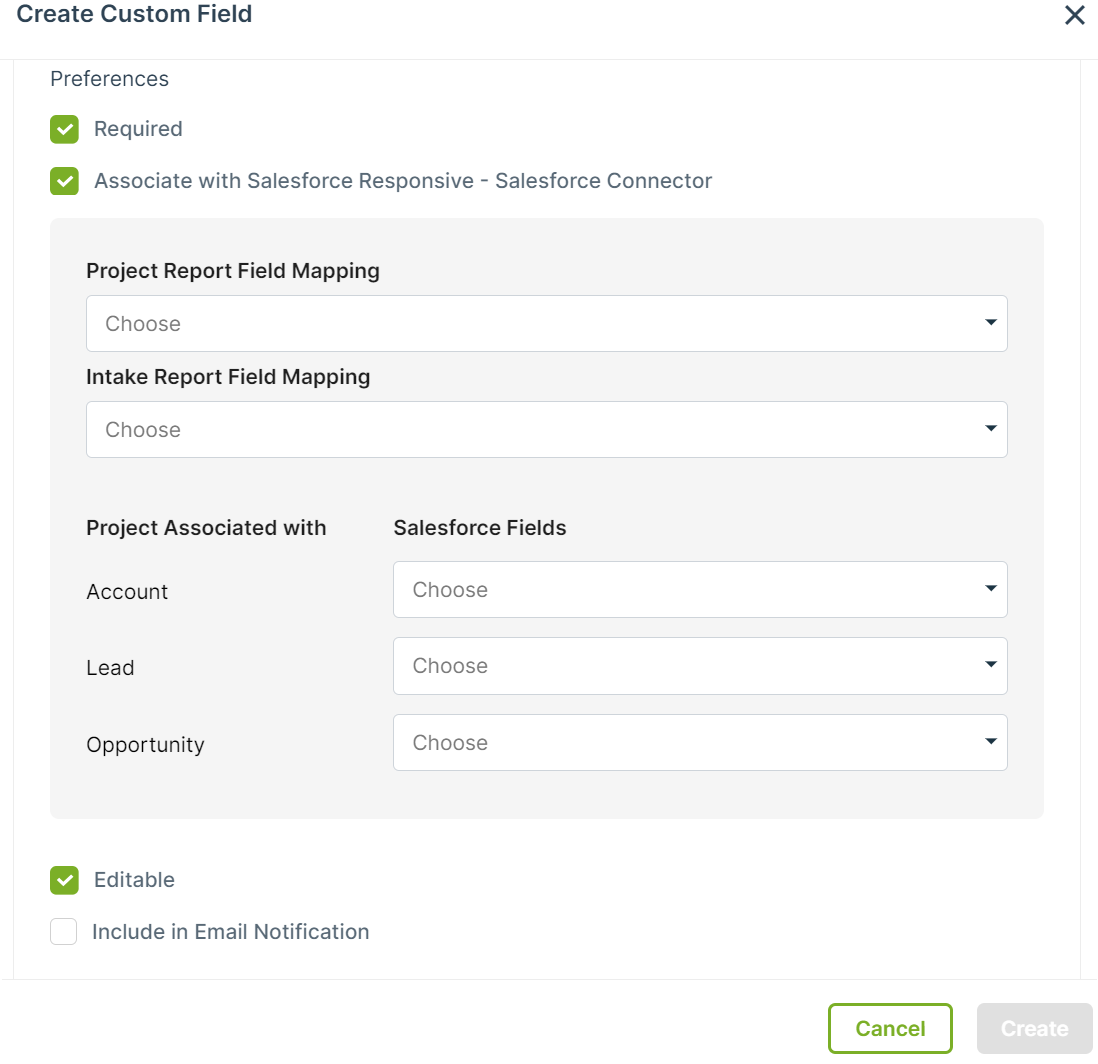Click the Lead row label

click(x=110, y=668)
